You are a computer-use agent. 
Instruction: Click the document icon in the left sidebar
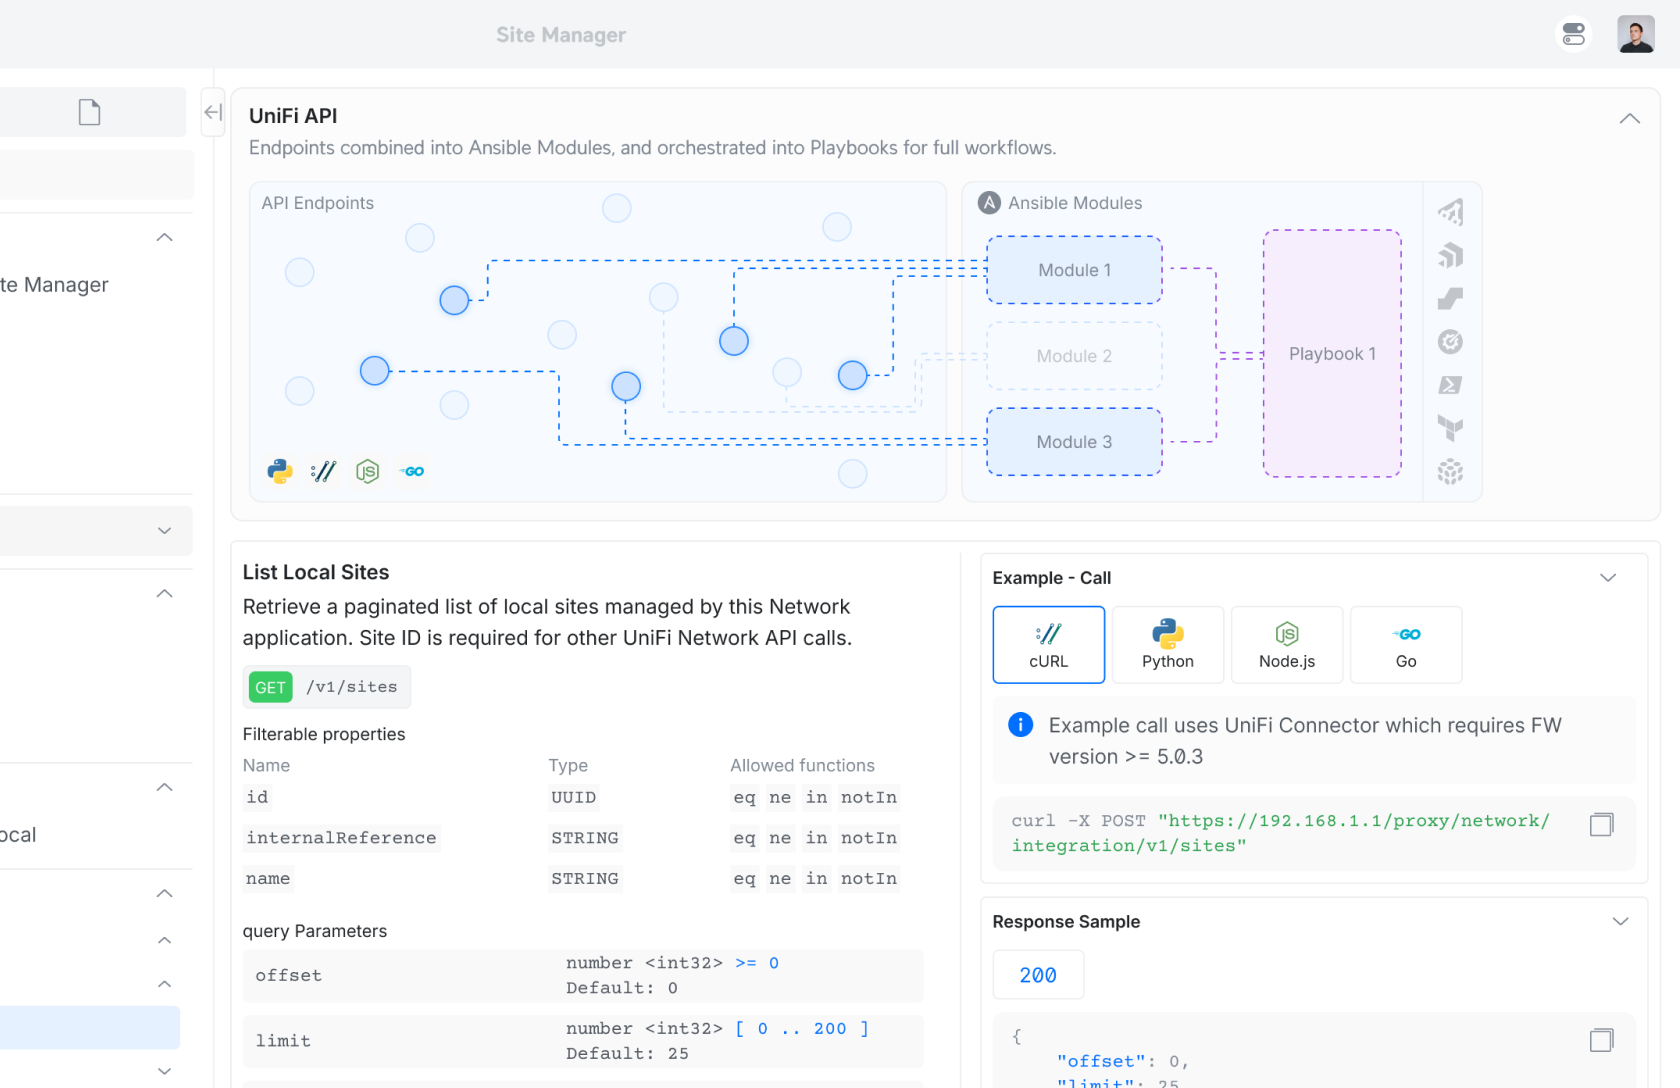point(90,112)
